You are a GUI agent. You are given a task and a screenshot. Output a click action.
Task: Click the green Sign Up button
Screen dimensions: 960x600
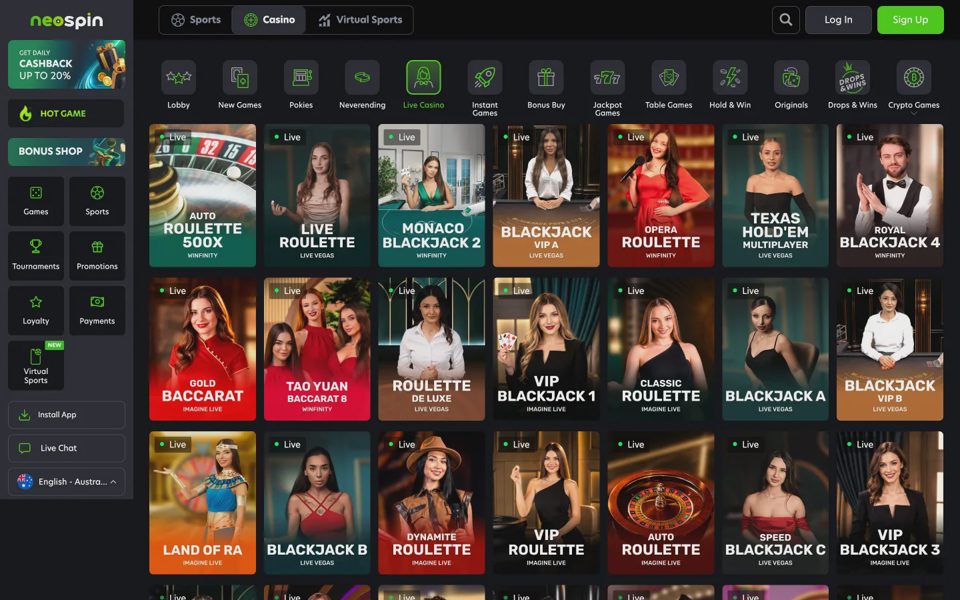coord(910,20)
